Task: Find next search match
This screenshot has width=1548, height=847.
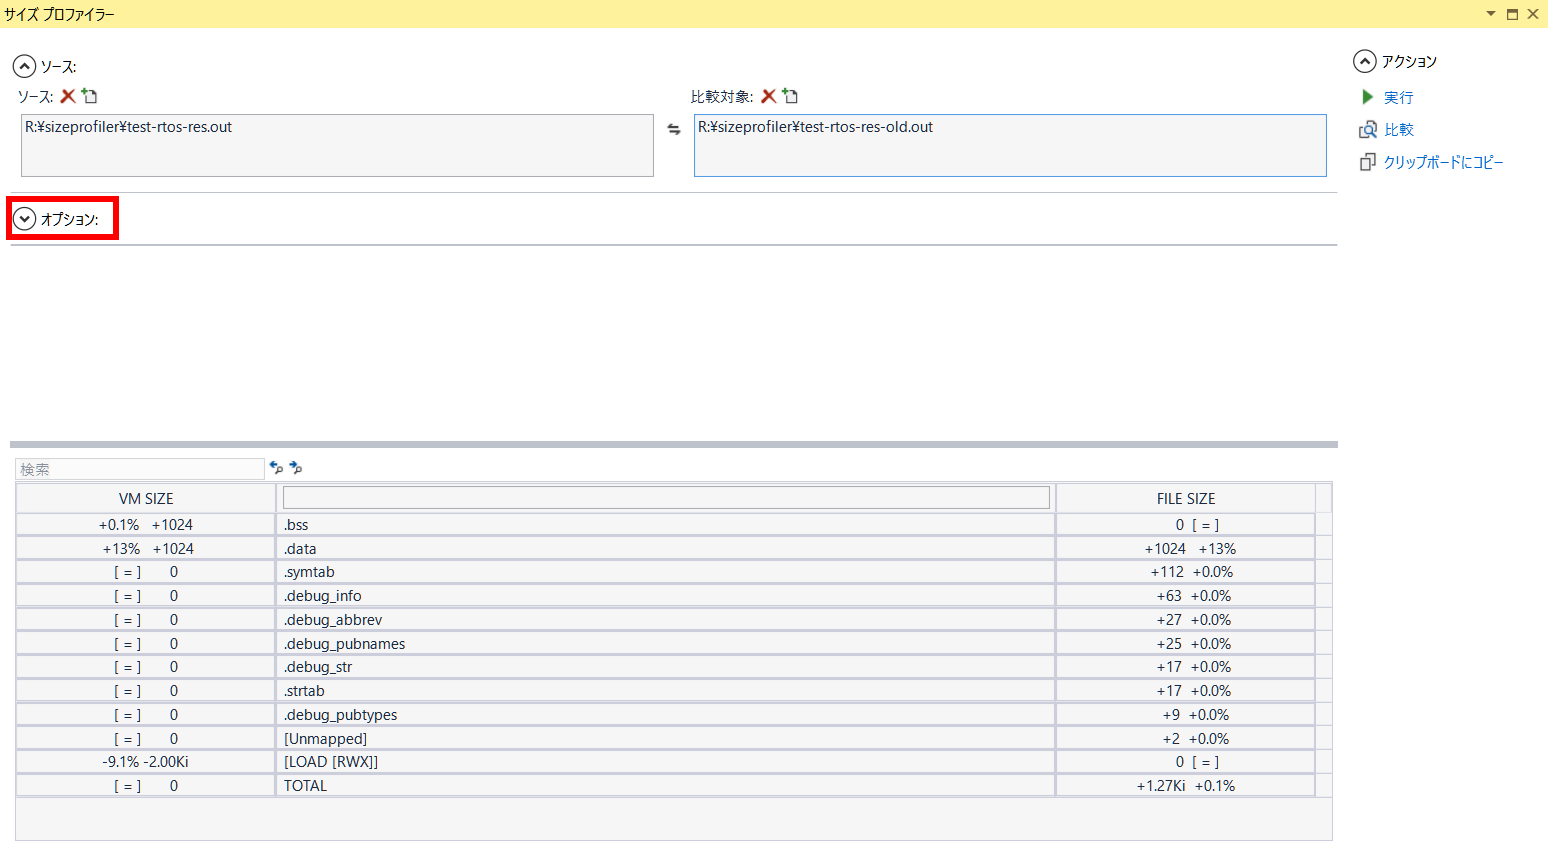Action: pos(296,467)
